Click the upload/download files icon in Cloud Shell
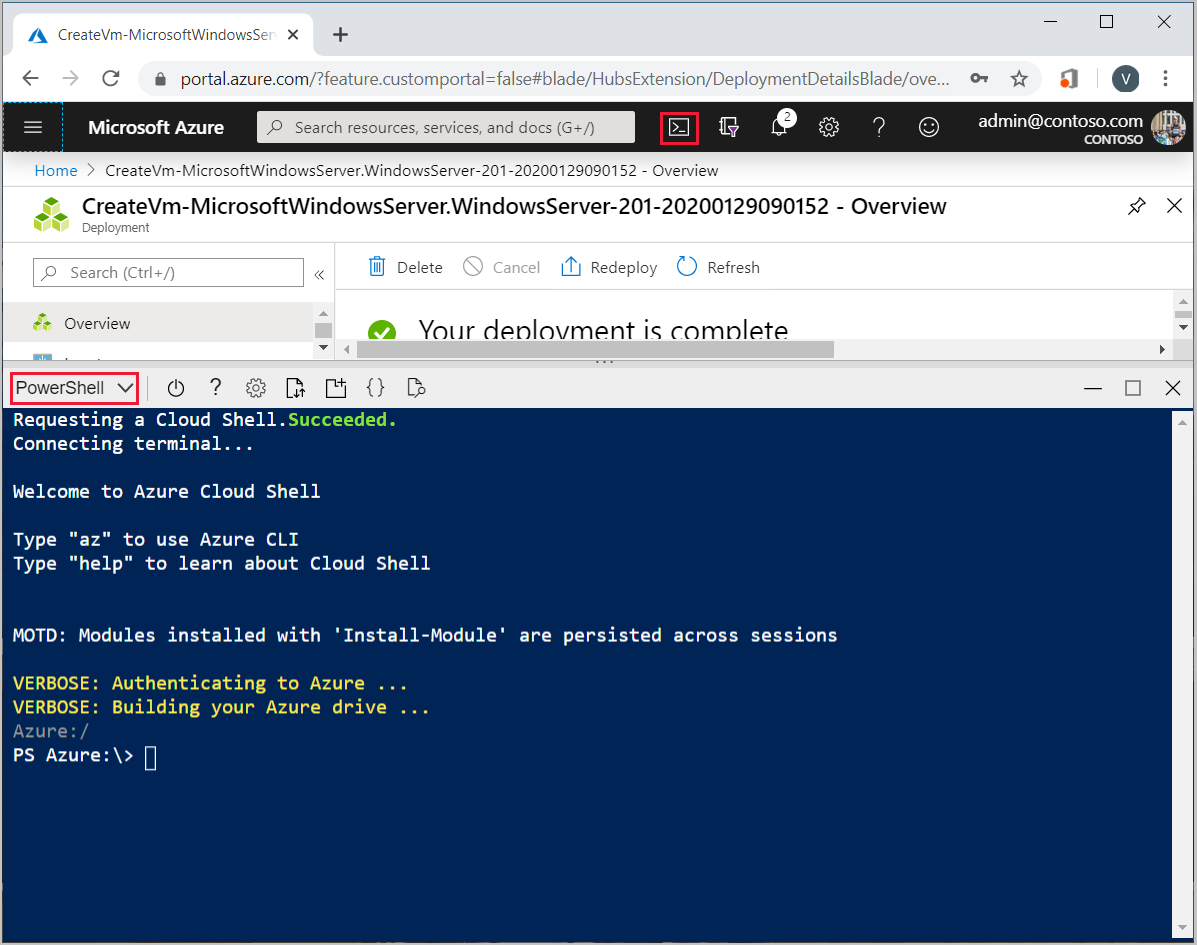 295,388
